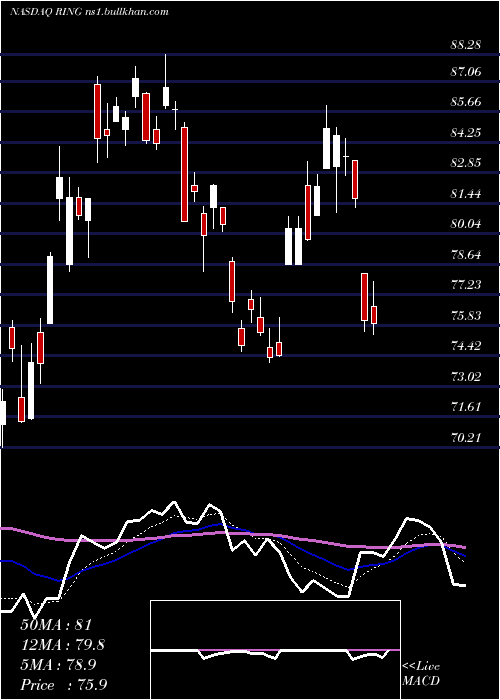500x700 pixels.
Task: Click the 82.85 price level label
Action: point(467,162)
